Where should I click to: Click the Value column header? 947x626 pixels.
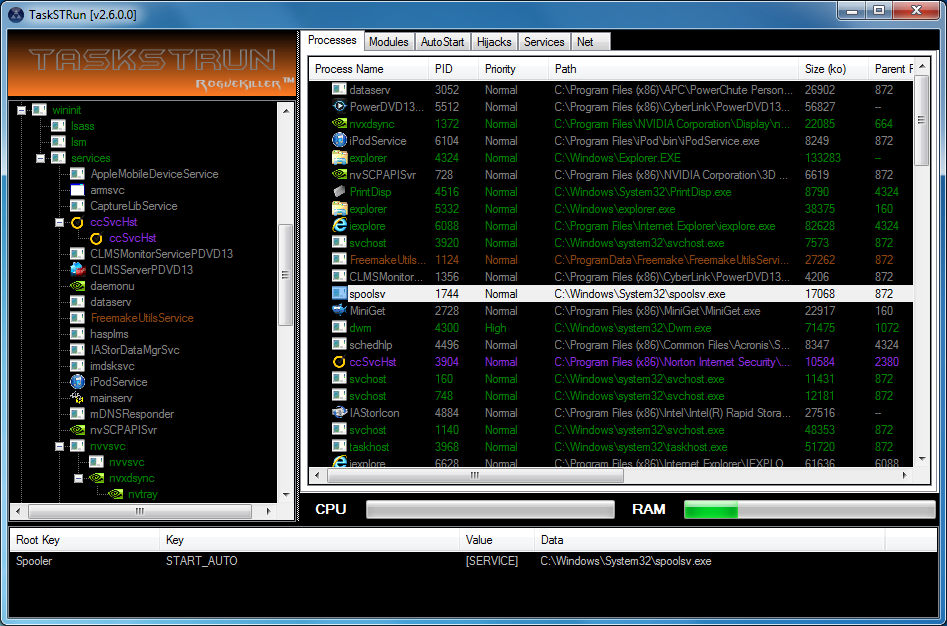tap(497, 540)
